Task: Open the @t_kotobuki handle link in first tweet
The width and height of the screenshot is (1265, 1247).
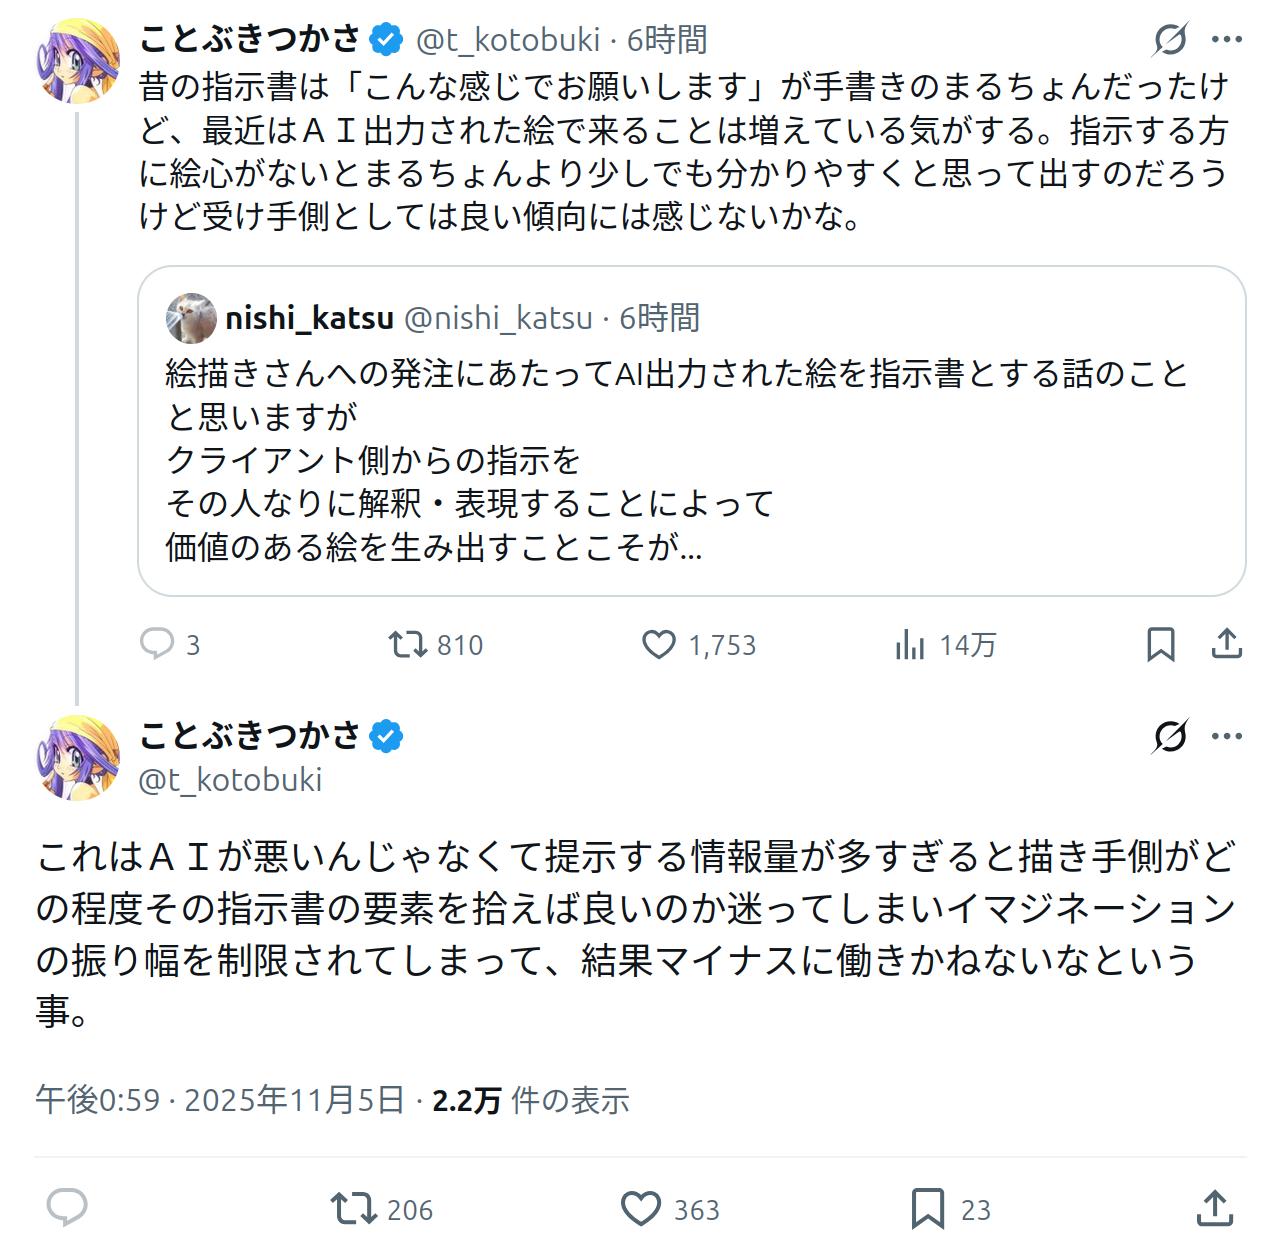Action: tap(507, 40)
